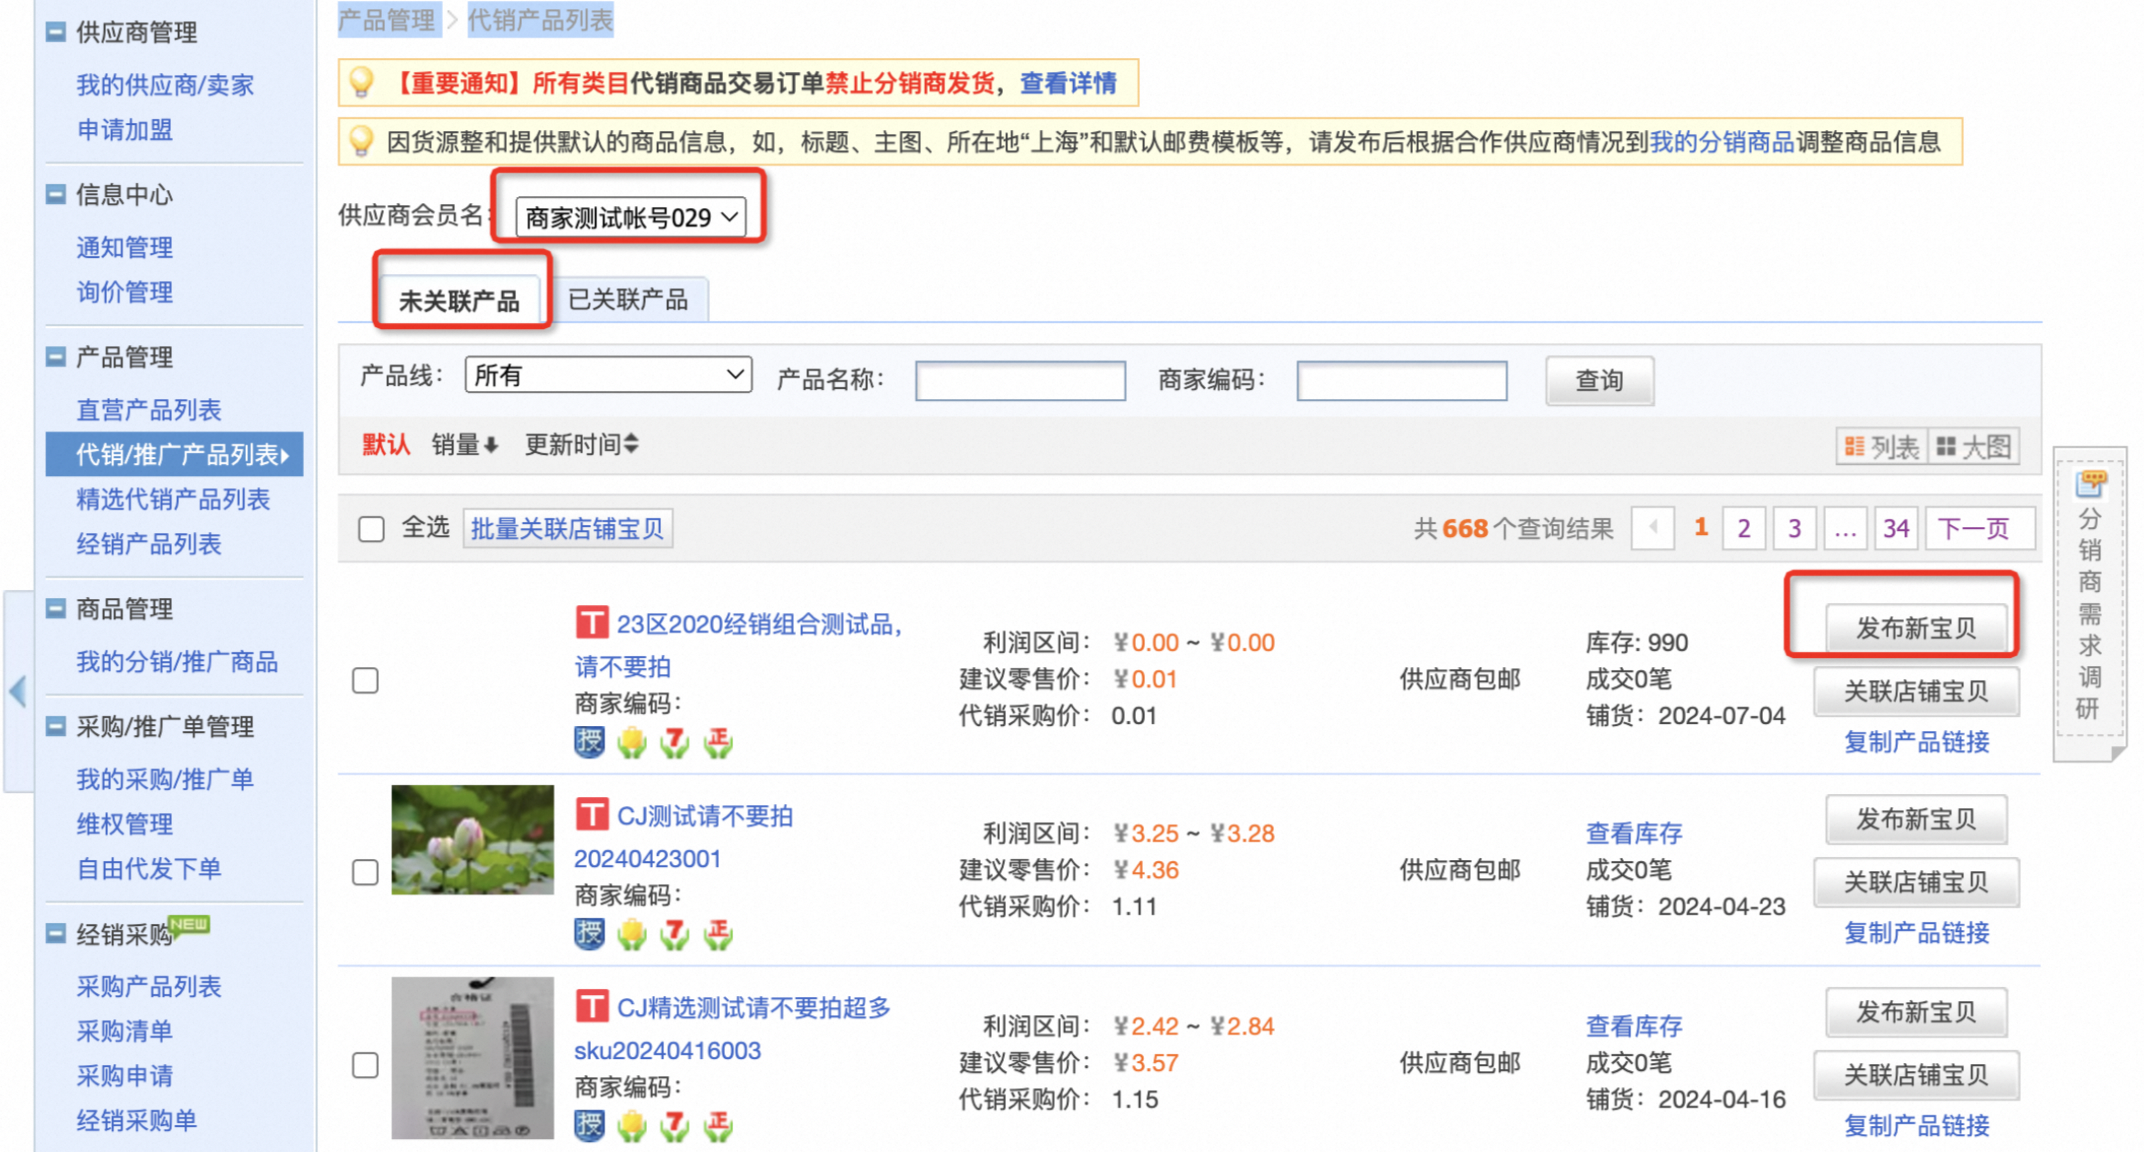Select 默认 sort option
Viewport: 2144px width, 1152px height.
(x=386, y=444)
